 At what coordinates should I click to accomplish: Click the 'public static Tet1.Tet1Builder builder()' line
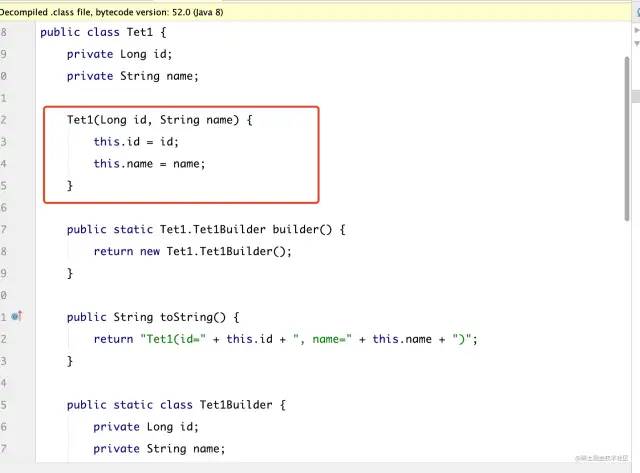coord(206,229)
